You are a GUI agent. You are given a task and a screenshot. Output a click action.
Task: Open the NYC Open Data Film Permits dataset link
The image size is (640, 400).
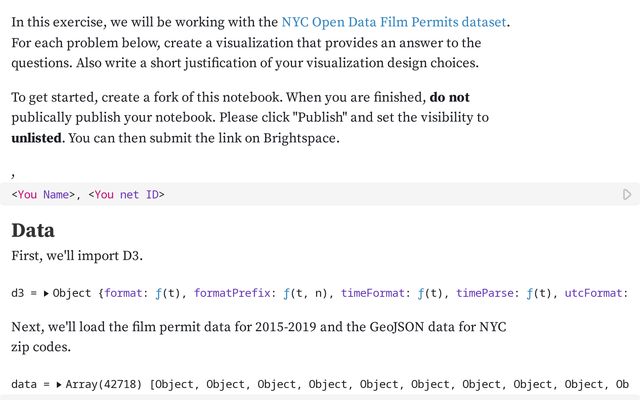pos(394,22)
